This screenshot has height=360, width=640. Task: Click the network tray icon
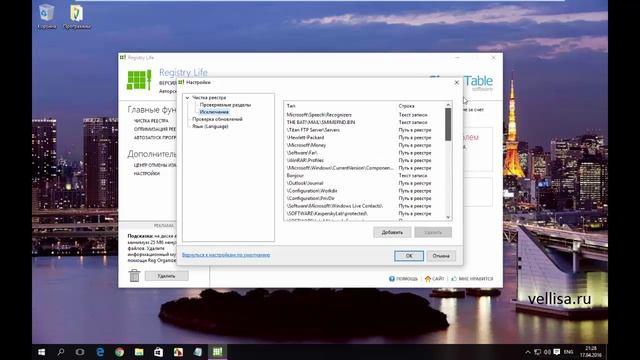(537, 352)
